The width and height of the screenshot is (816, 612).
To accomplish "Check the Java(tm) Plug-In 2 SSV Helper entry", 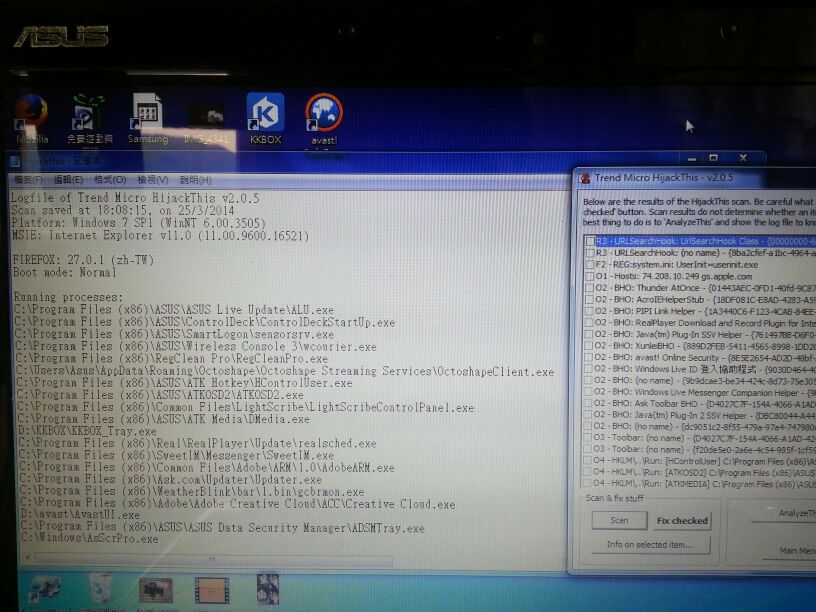I will coord(590,415).
